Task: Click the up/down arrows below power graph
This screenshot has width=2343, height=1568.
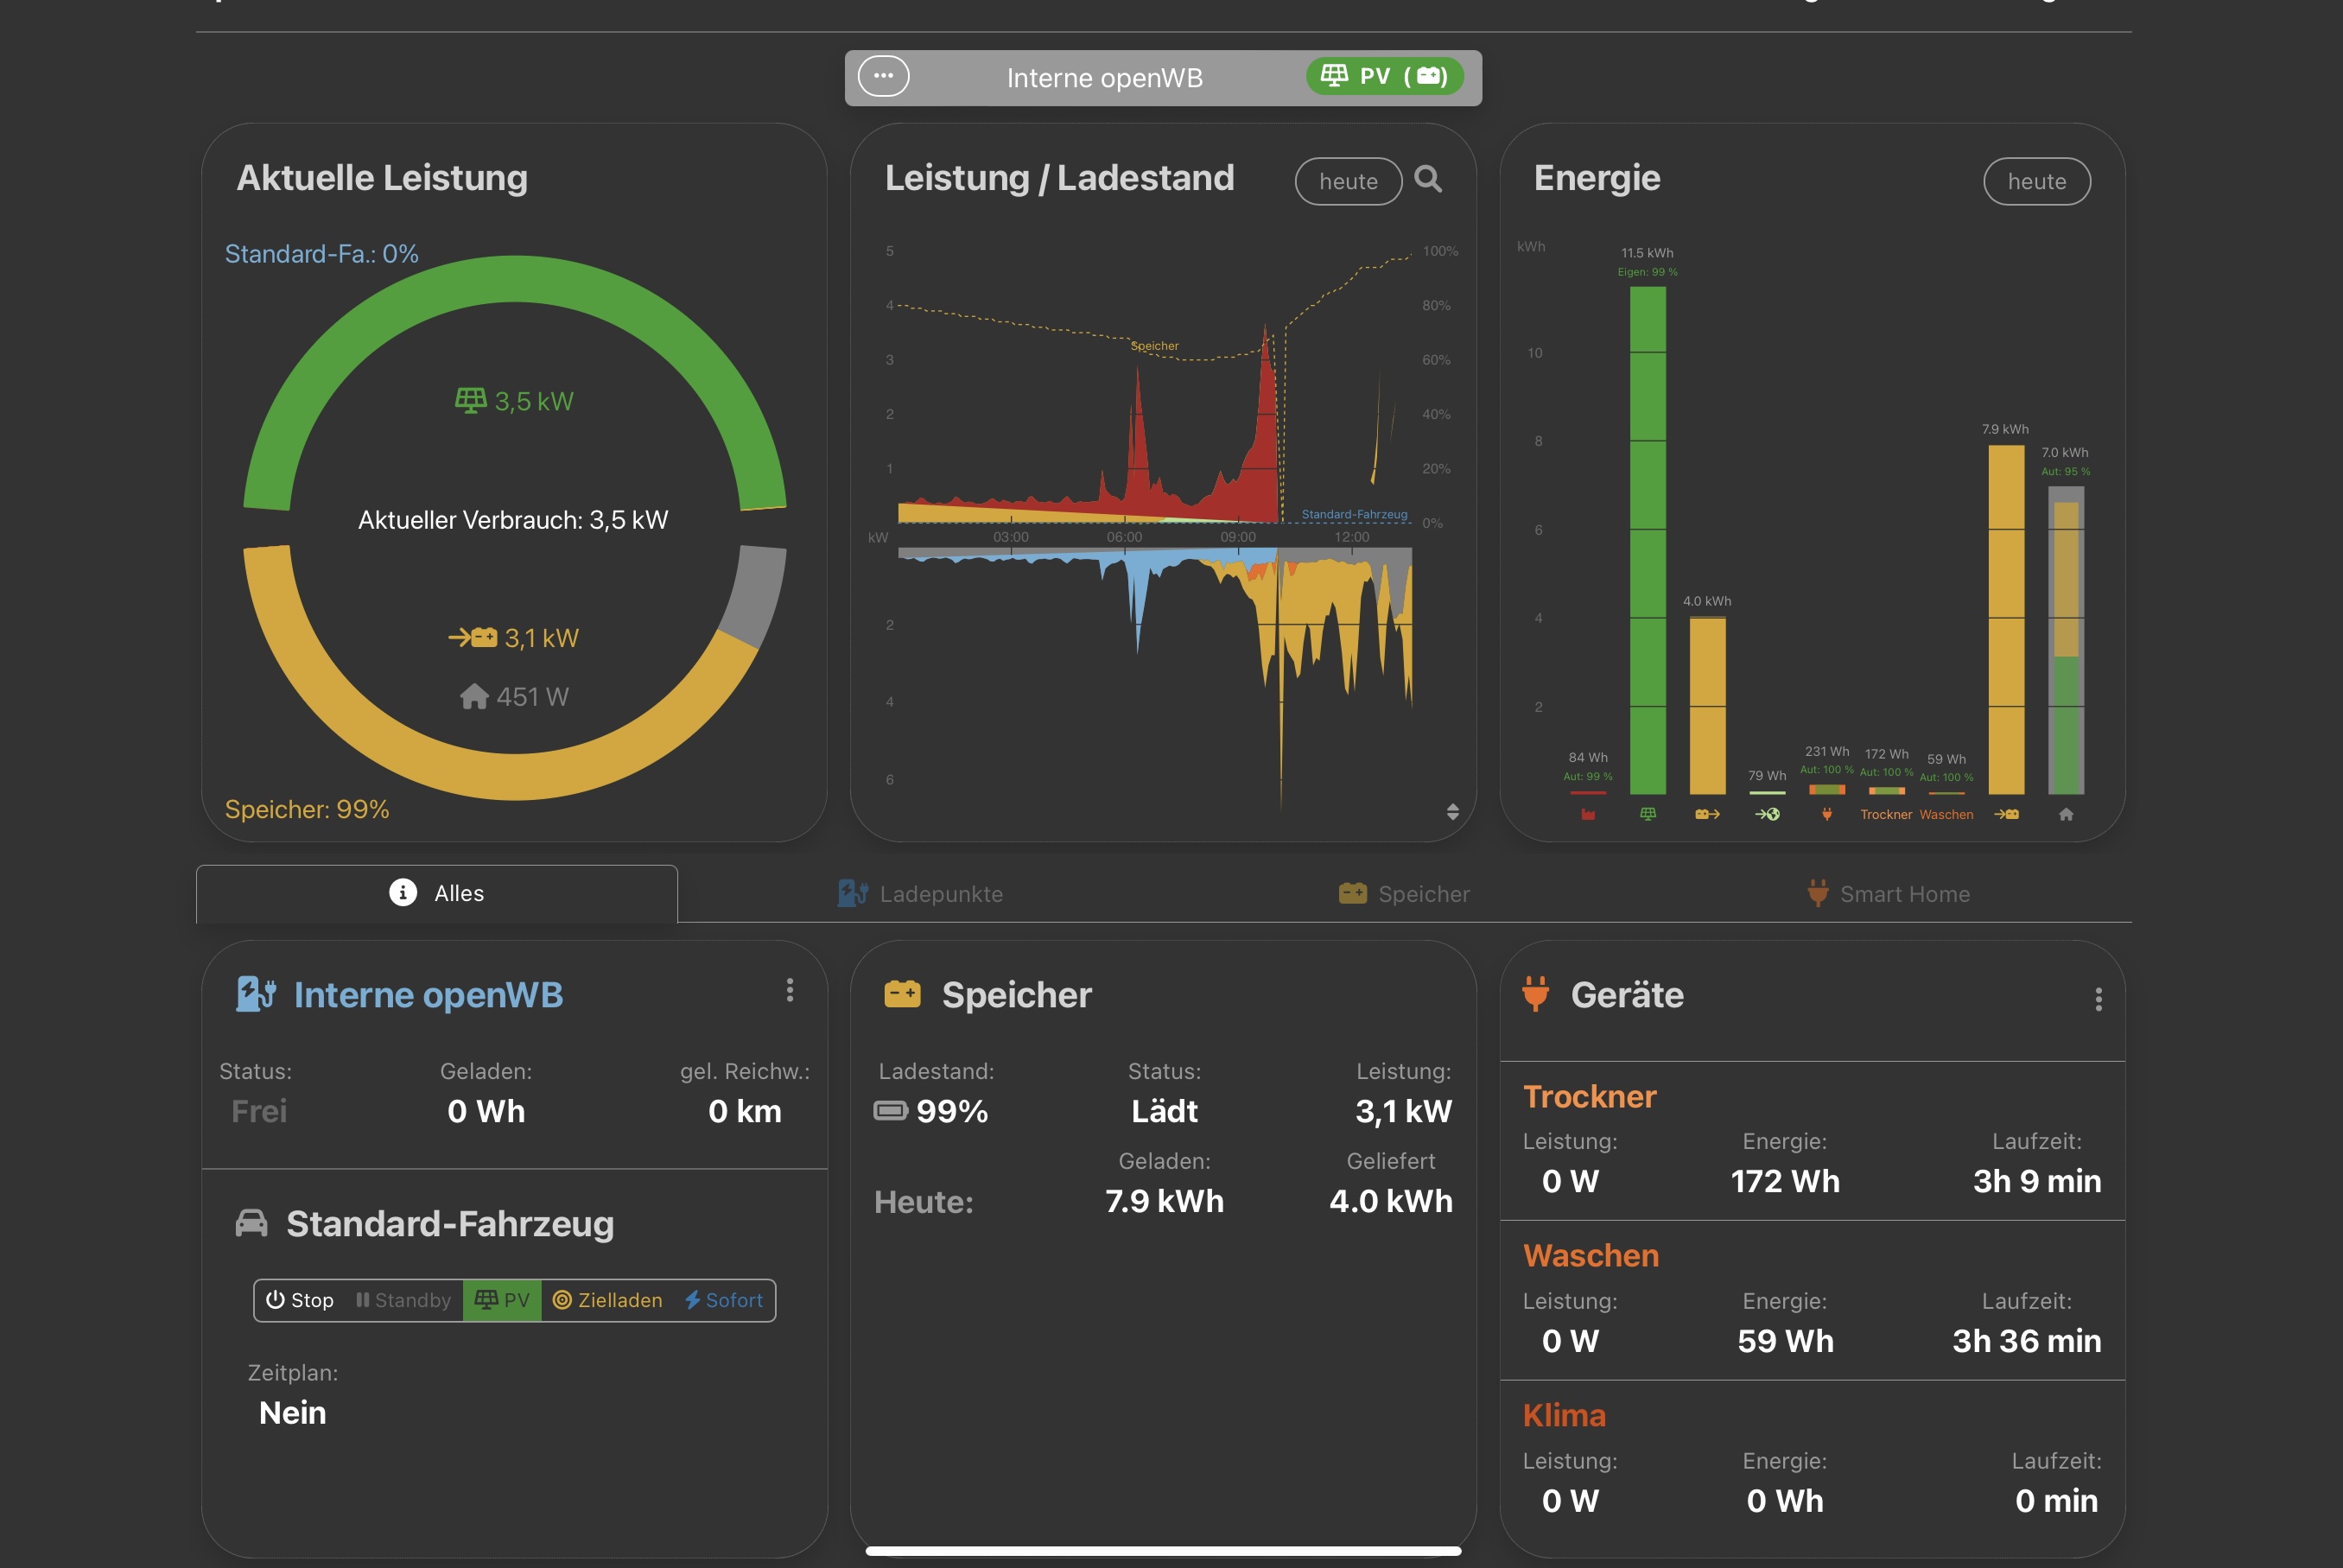Action: (x=1453, y=811)
